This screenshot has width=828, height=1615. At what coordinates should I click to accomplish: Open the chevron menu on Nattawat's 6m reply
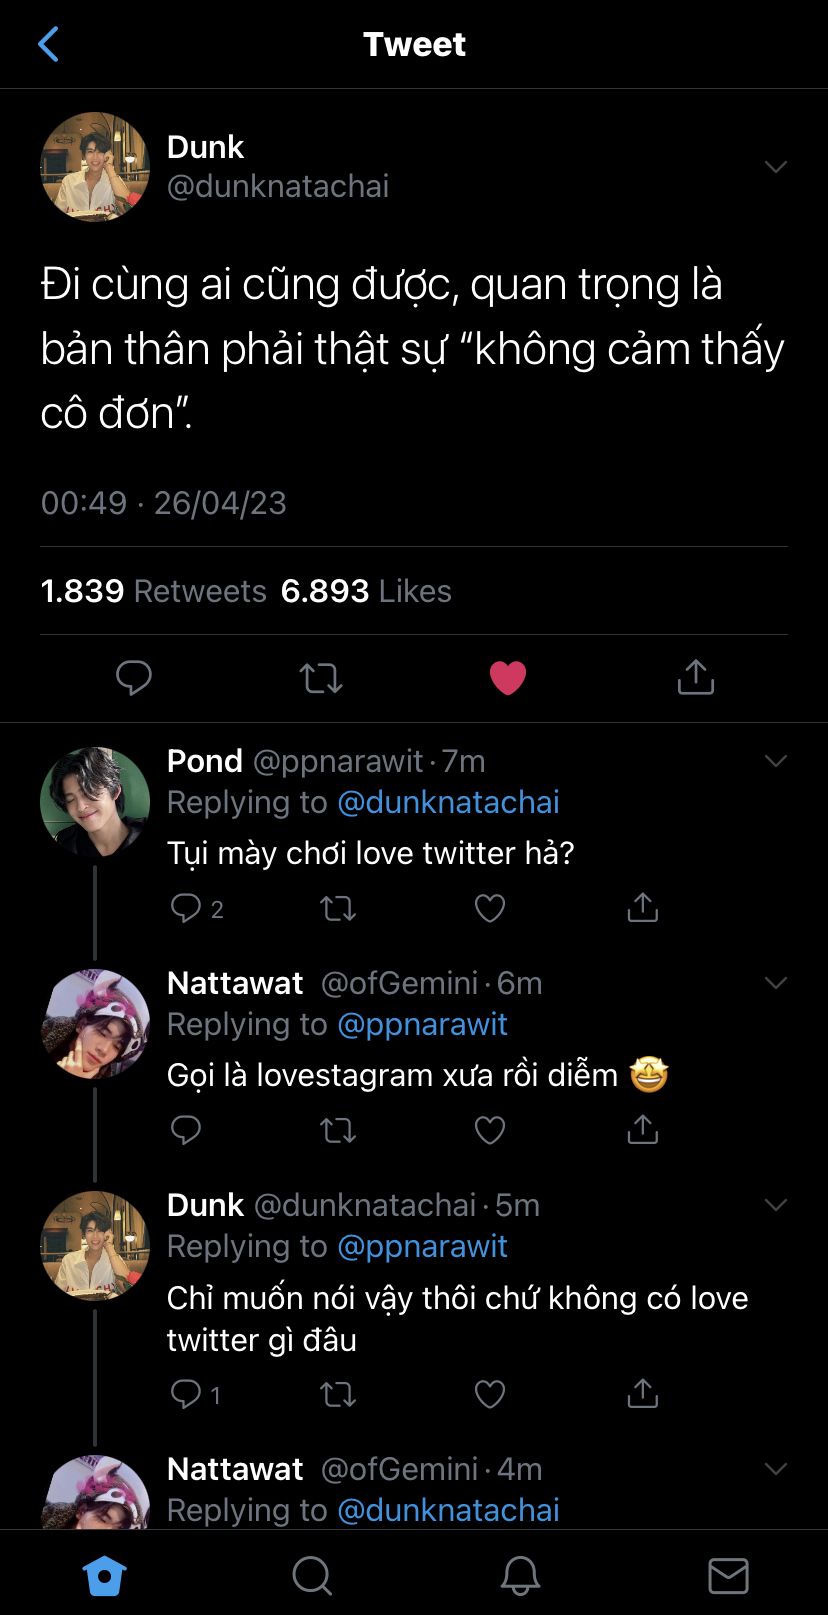click(x=776, y=983)
